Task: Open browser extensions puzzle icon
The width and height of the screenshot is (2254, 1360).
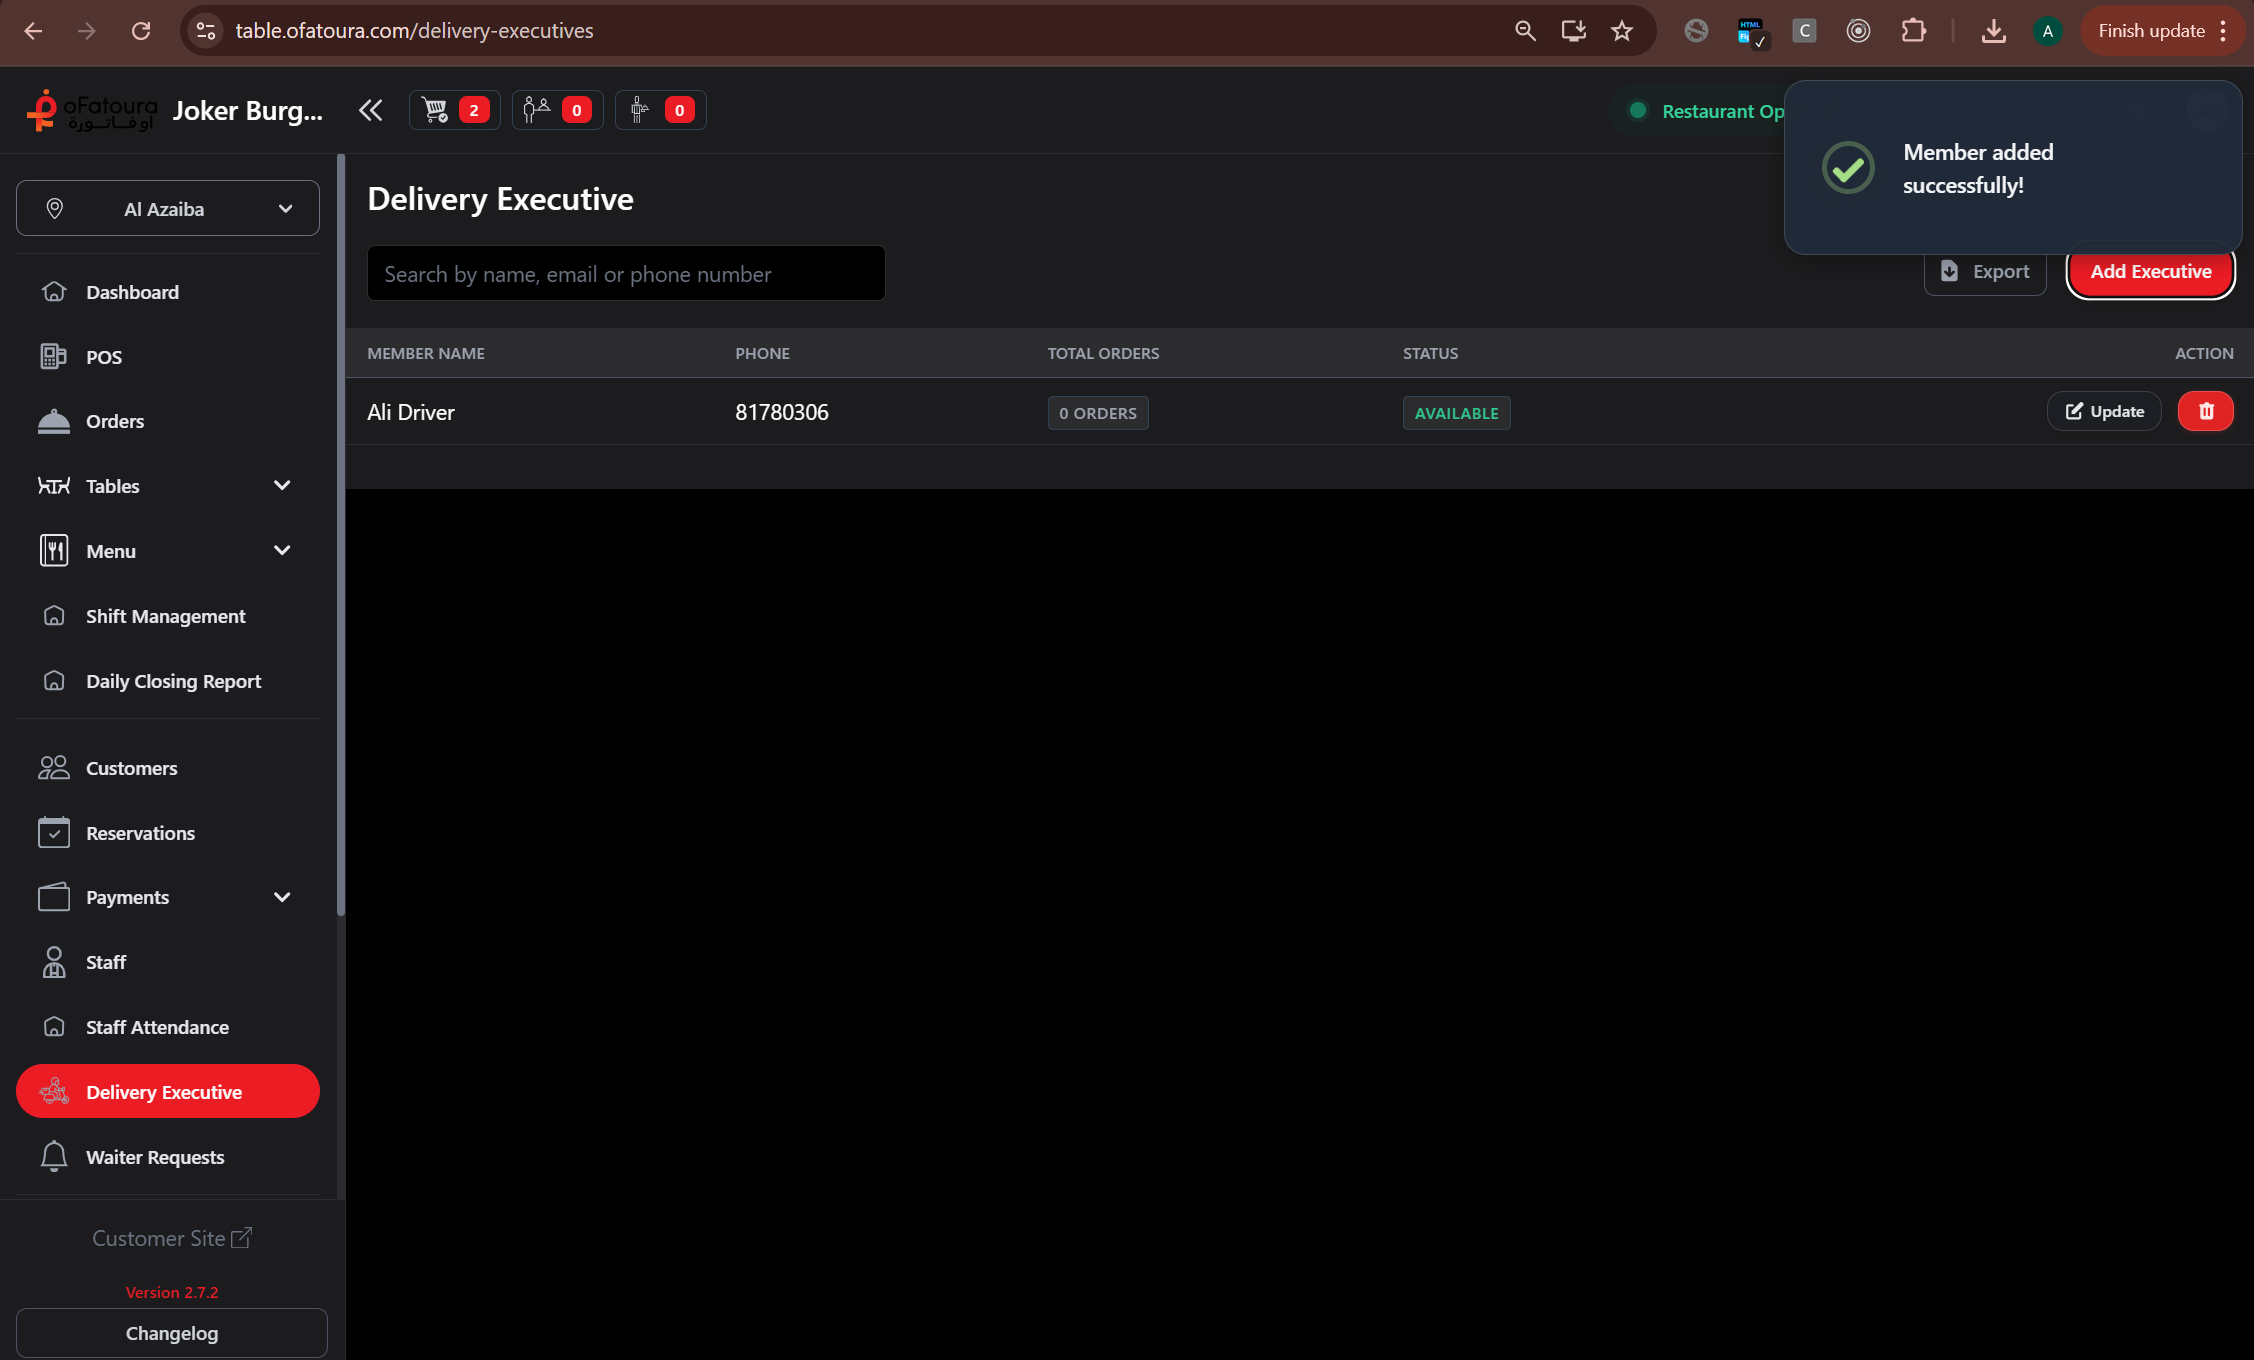Action: 1913,31
